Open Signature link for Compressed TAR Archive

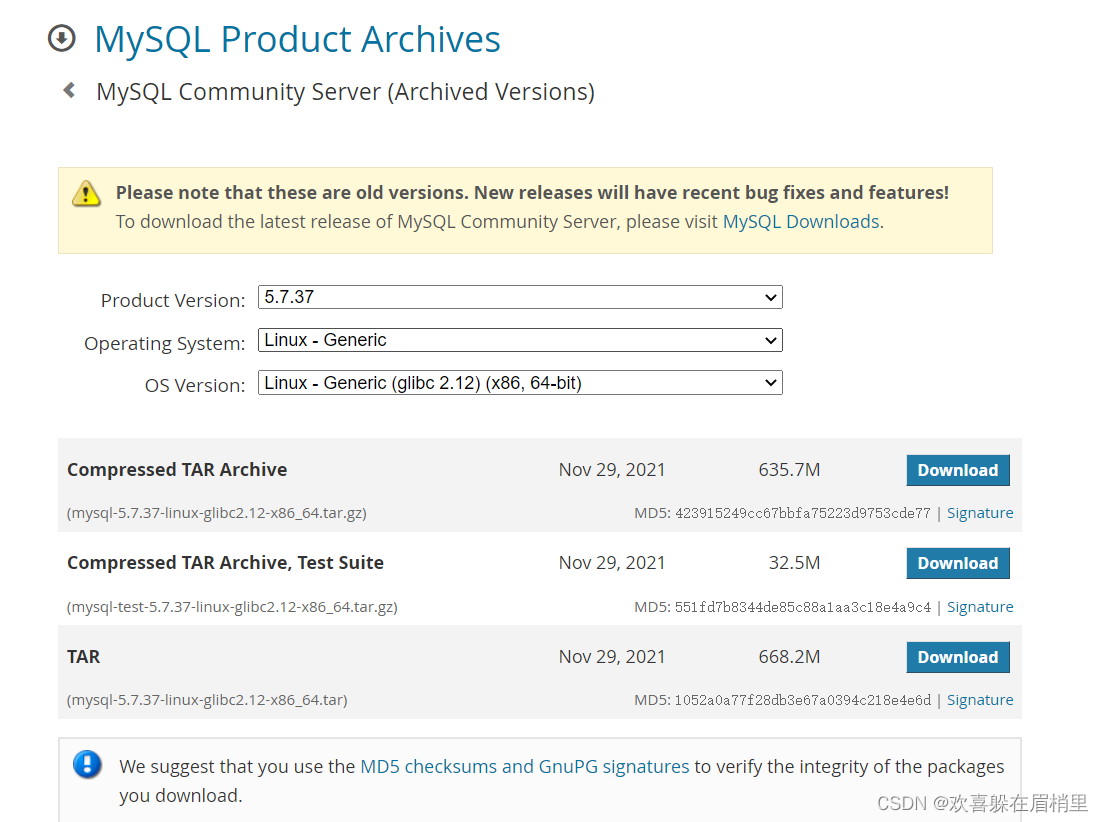pos(980,513)
